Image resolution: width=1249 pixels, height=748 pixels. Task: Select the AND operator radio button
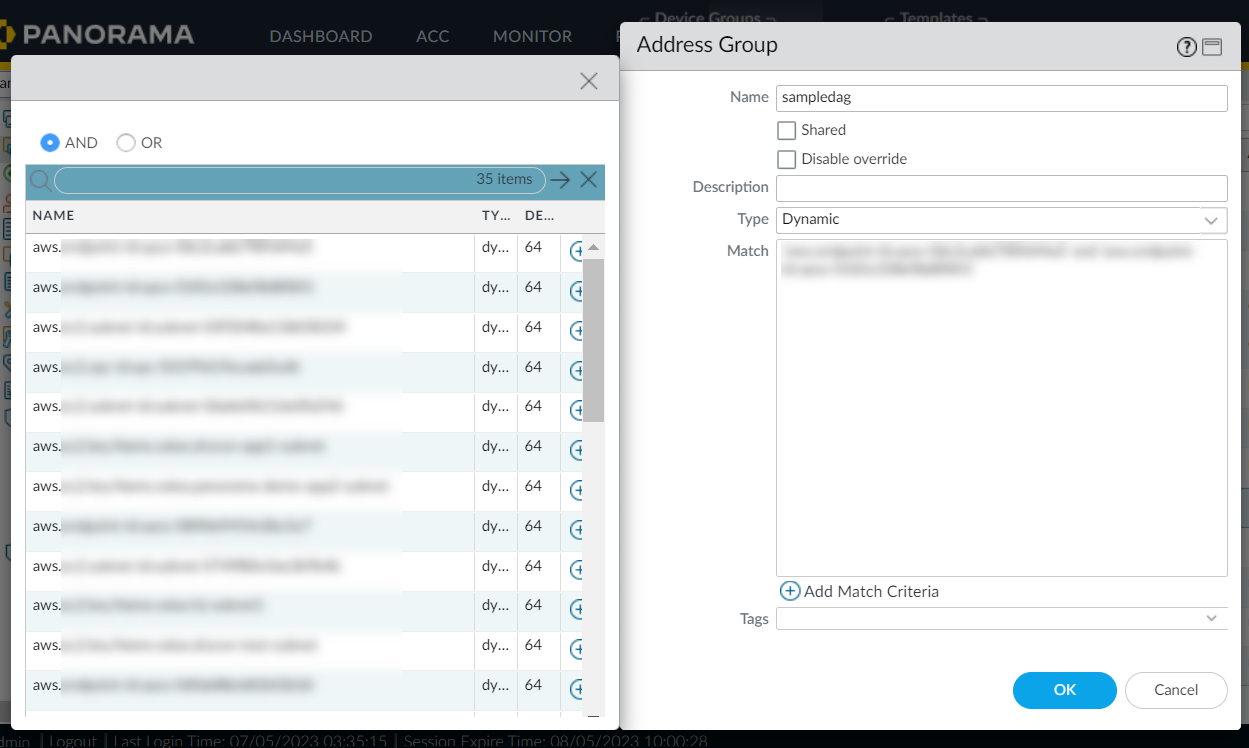(50, 143)
